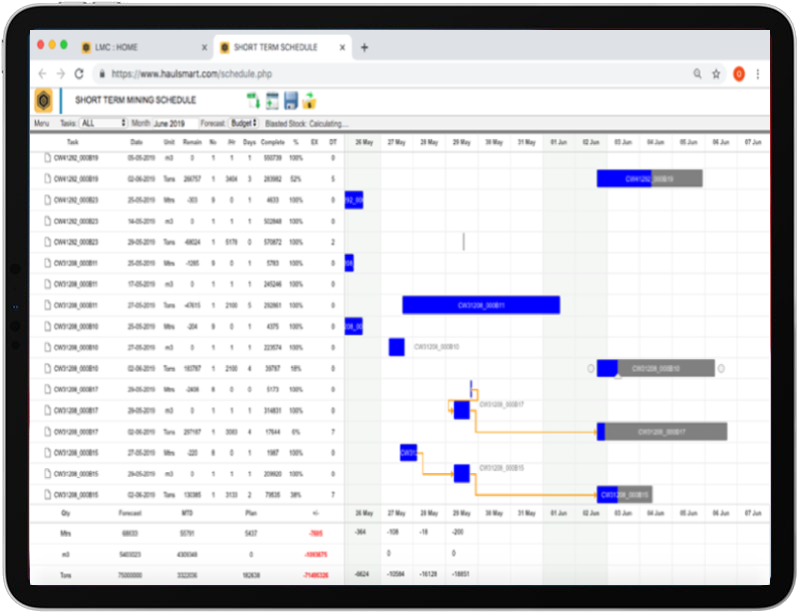Image resolution: width=800 pixels, height=615 pixels.
Task: Open the Forecast Budget dropdown
Action: [x=244, y=124]
